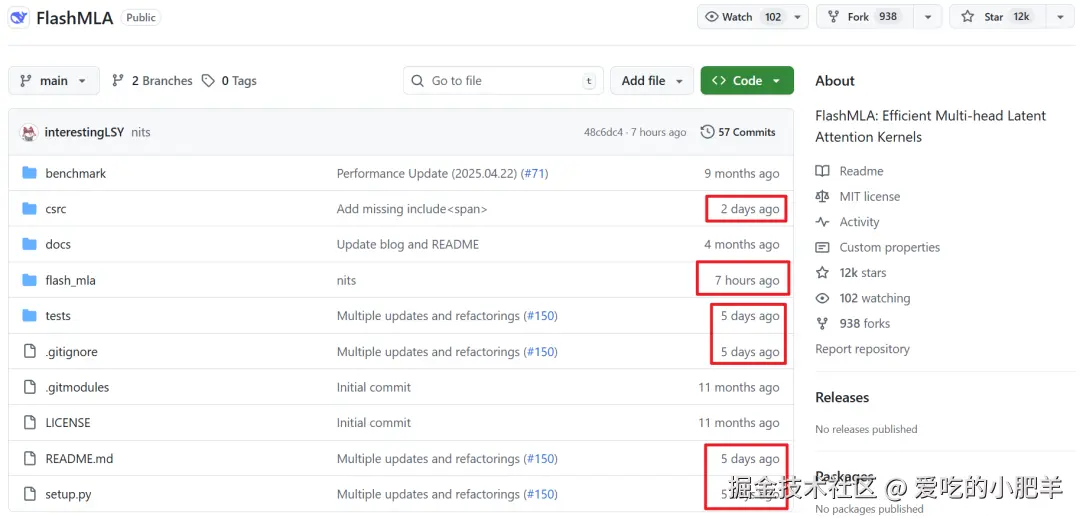This screenshot has width=1080, height=518.
Task: Click the Fork button
Action: [867, 17]
